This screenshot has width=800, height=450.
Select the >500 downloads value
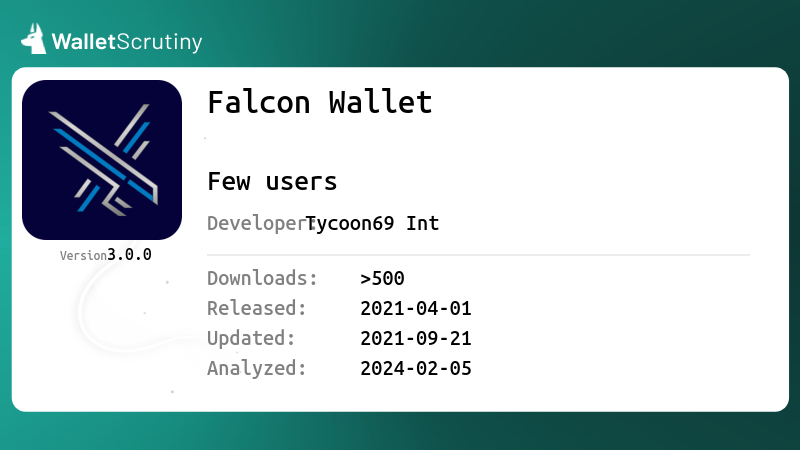[382, 279]
